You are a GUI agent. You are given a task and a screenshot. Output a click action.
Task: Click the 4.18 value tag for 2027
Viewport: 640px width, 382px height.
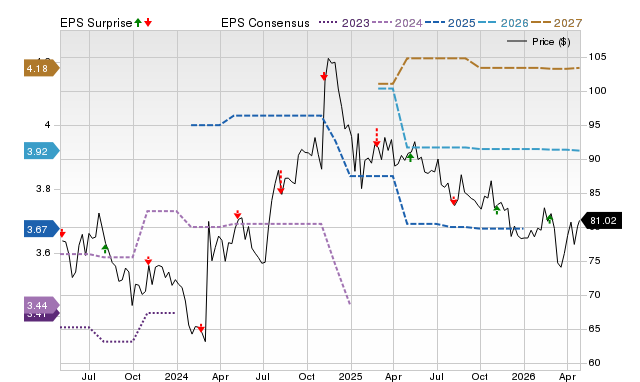(x=42, y=68)
